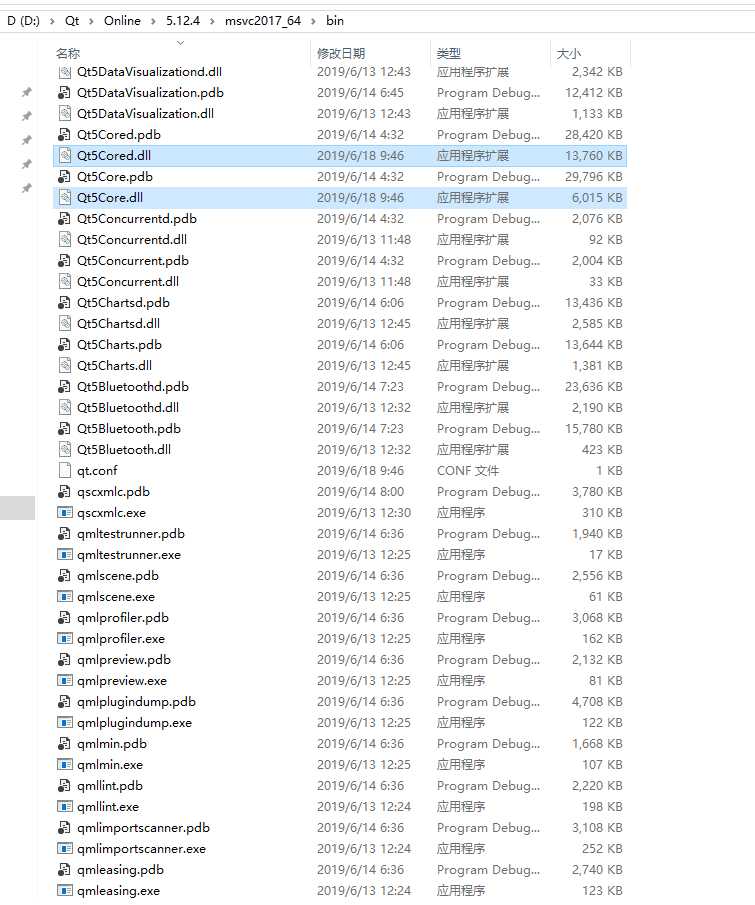Open chevron dropdown after Qt in path
This screenshot has width=755, height=905.
point(91,21)
